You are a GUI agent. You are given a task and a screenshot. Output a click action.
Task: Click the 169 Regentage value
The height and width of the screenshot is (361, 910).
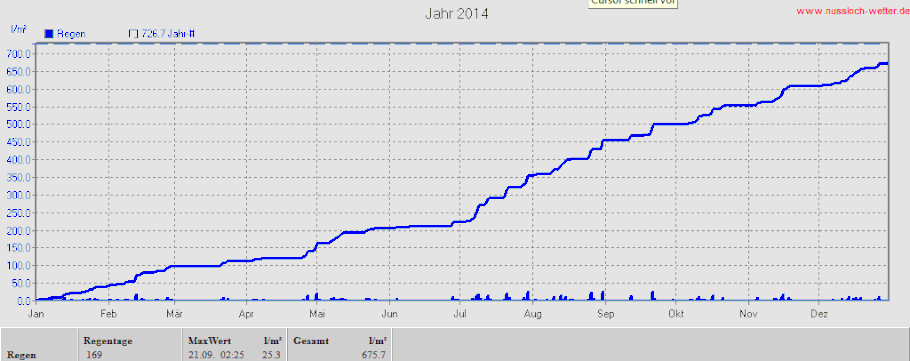pyautogui.click(x=94, y=354)
